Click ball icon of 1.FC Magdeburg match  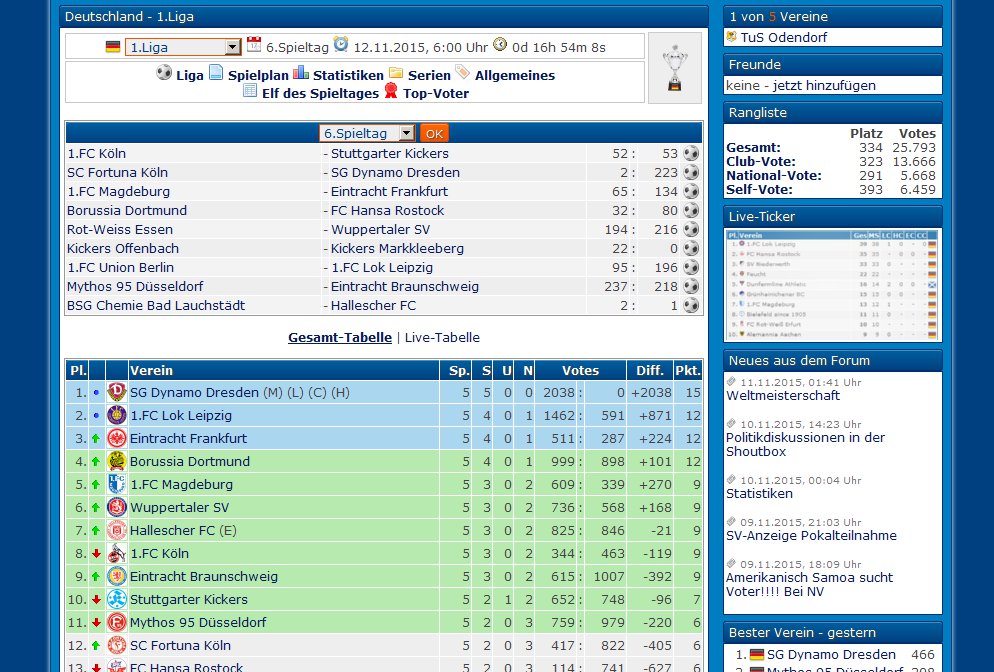[x=691, y=191]
